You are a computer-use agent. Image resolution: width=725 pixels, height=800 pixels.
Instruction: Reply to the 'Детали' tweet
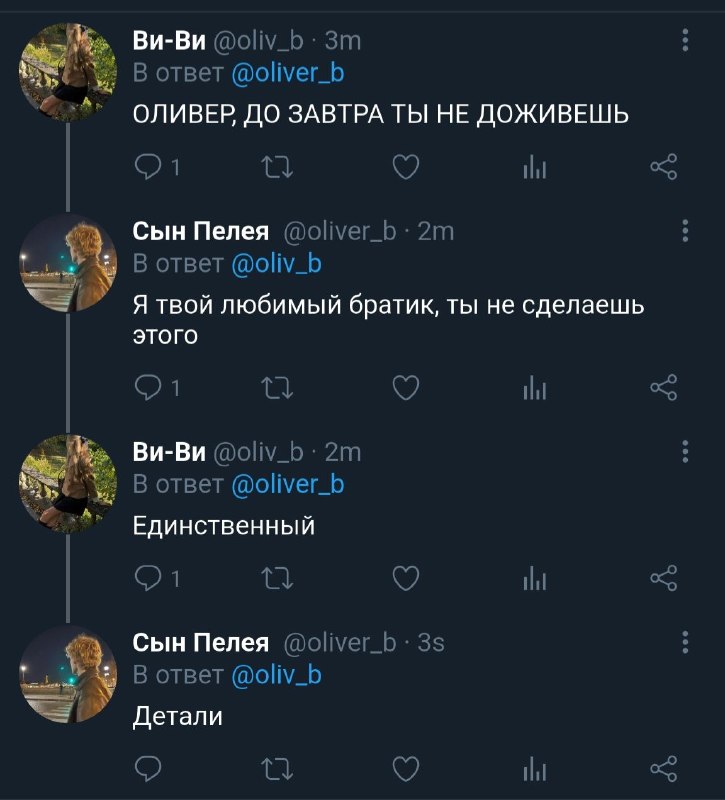pos(148,769)
